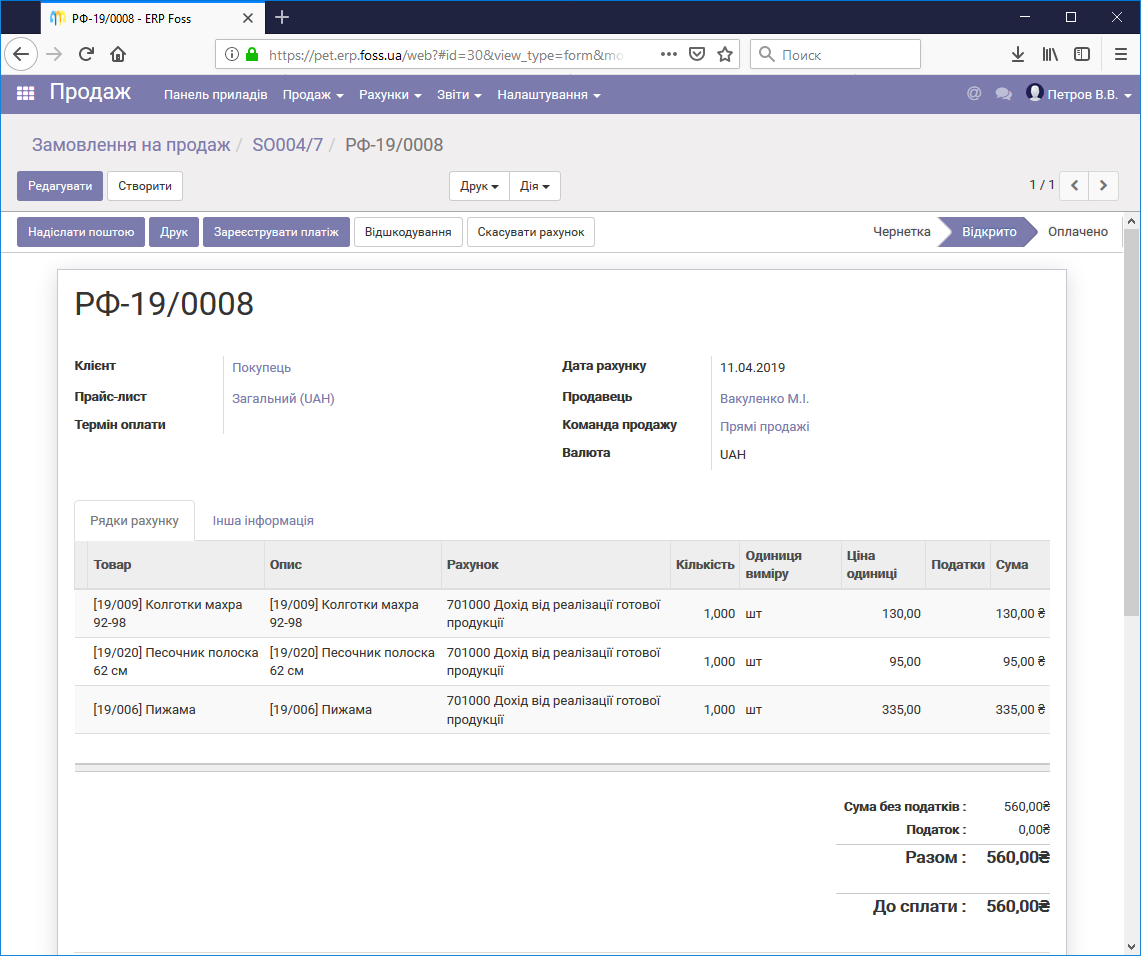Expand the Продаж menu dropdown
The width and height of the screenshot is (1141, 956).
(x=313, y=95)
